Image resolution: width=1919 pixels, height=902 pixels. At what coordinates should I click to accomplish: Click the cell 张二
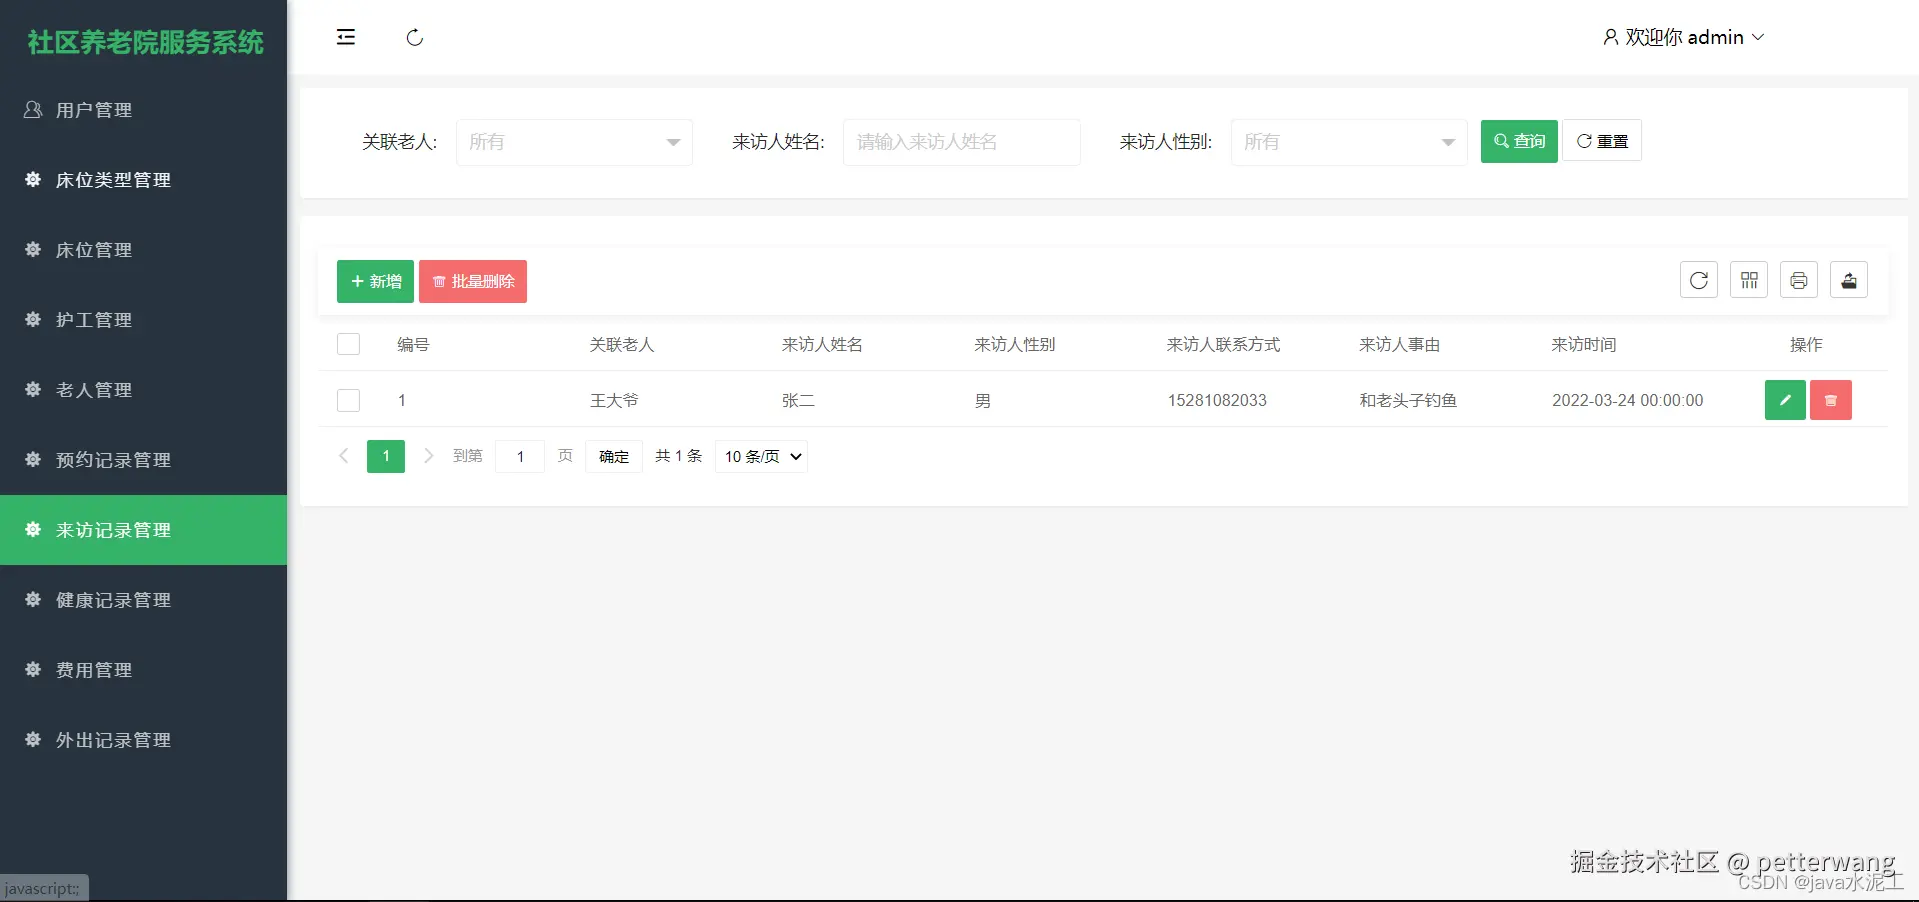point(798,400)
